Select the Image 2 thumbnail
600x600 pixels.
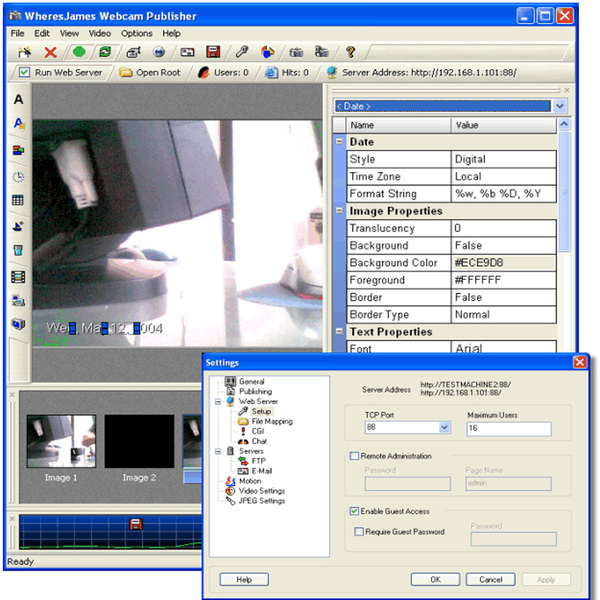(x=139, y=442)
